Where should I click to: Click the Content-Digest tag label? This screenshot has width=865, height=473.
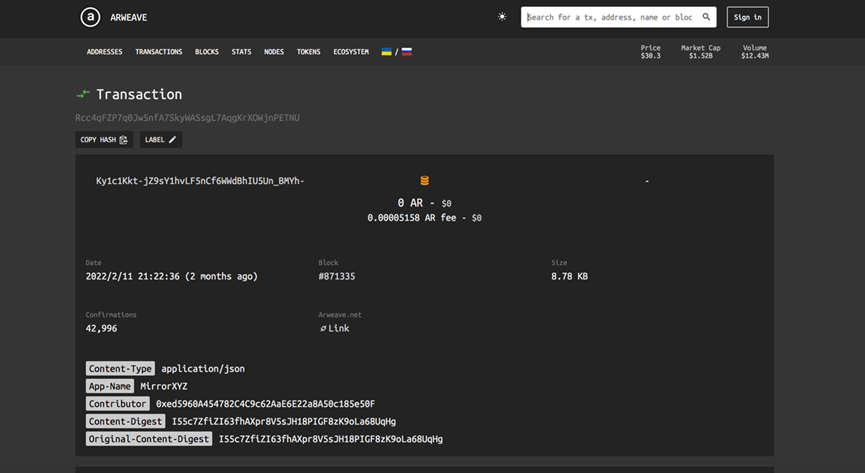(x=126, y=422)
